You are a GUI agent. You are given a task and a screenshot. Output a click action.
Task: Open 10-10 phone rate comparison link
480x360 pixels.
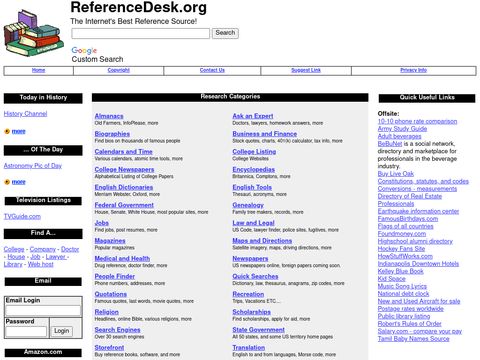click(x=417, y=121)
